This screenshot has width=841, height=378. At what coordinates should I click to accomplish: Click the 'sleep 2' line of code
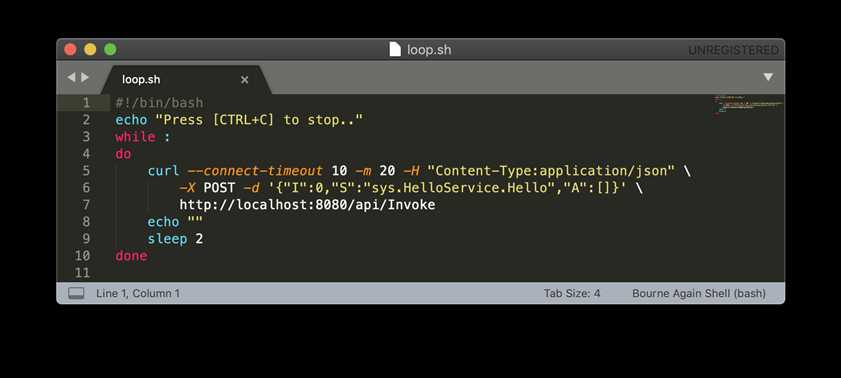(x=175, y=239)
